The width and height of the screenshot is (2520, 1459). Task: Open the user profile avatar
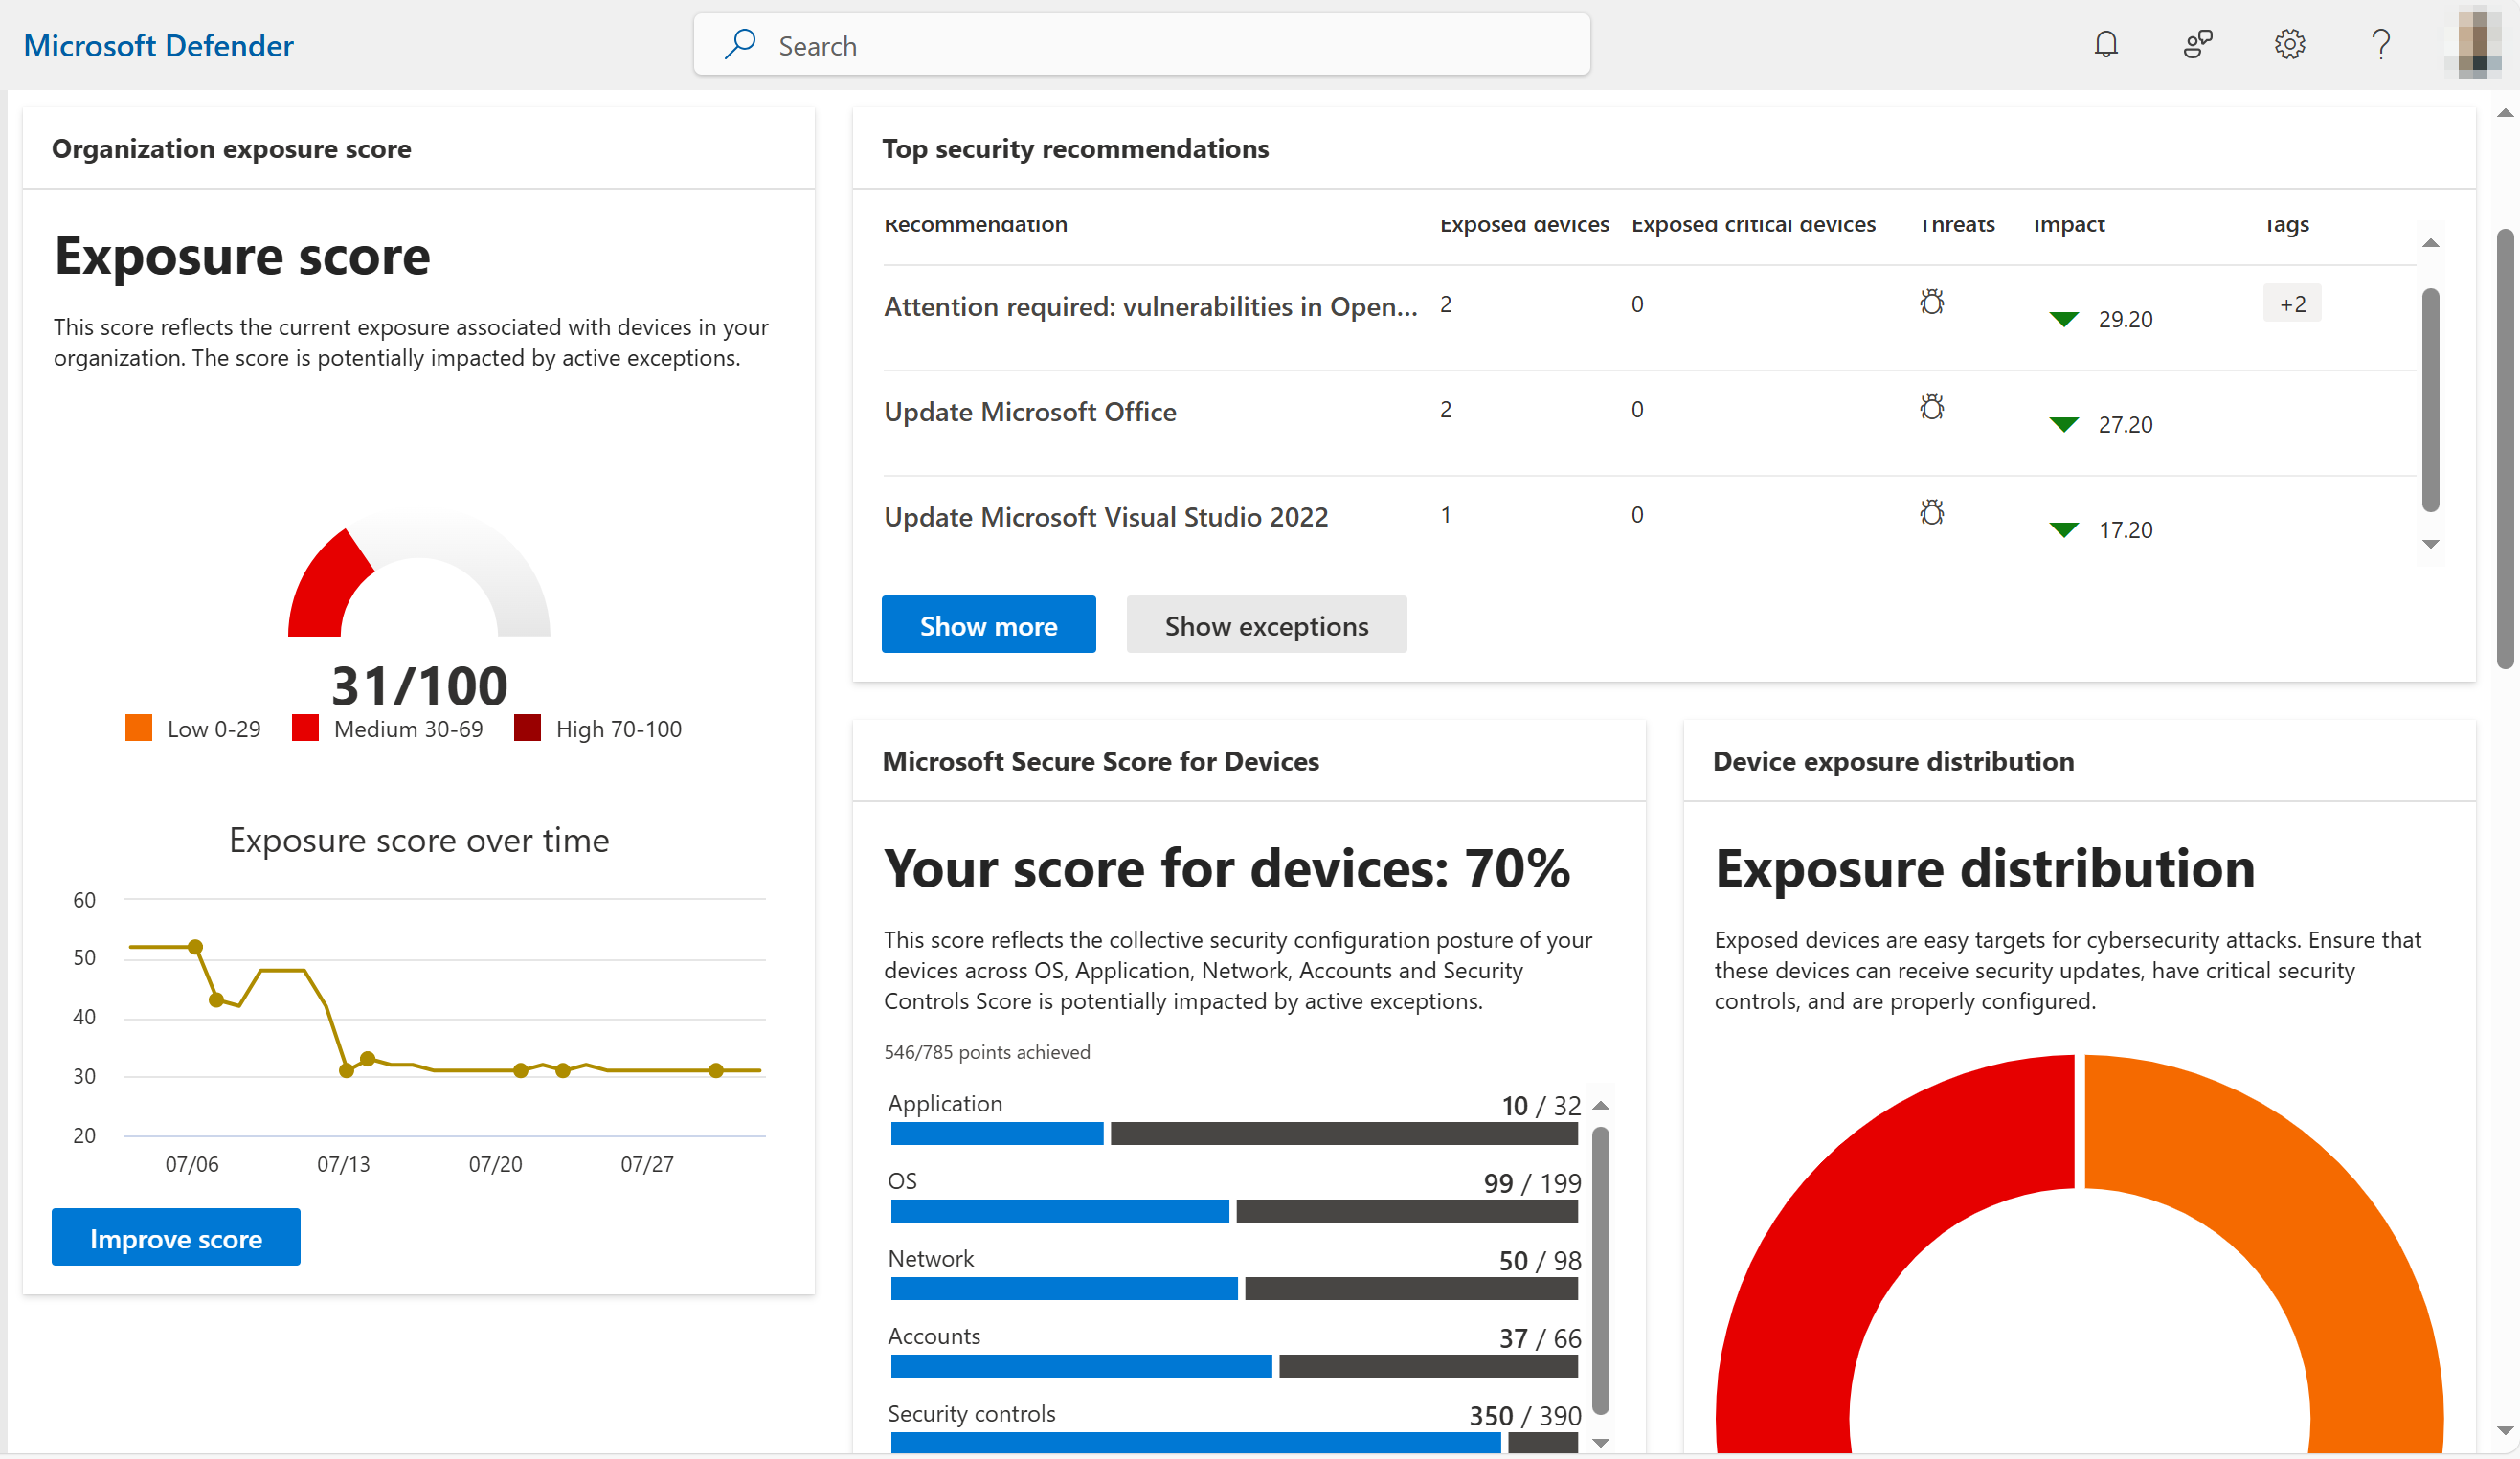pos(2472,42)
